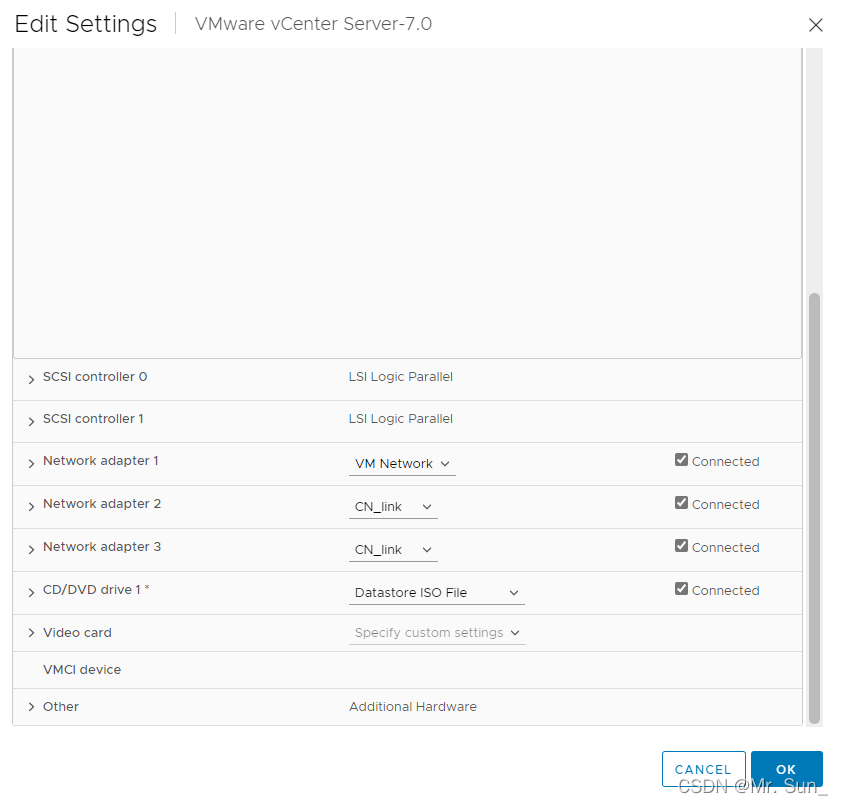Click the Video card label
This screenshot has width=843, height=805.
pyautogui.click(x=77, y=633)
